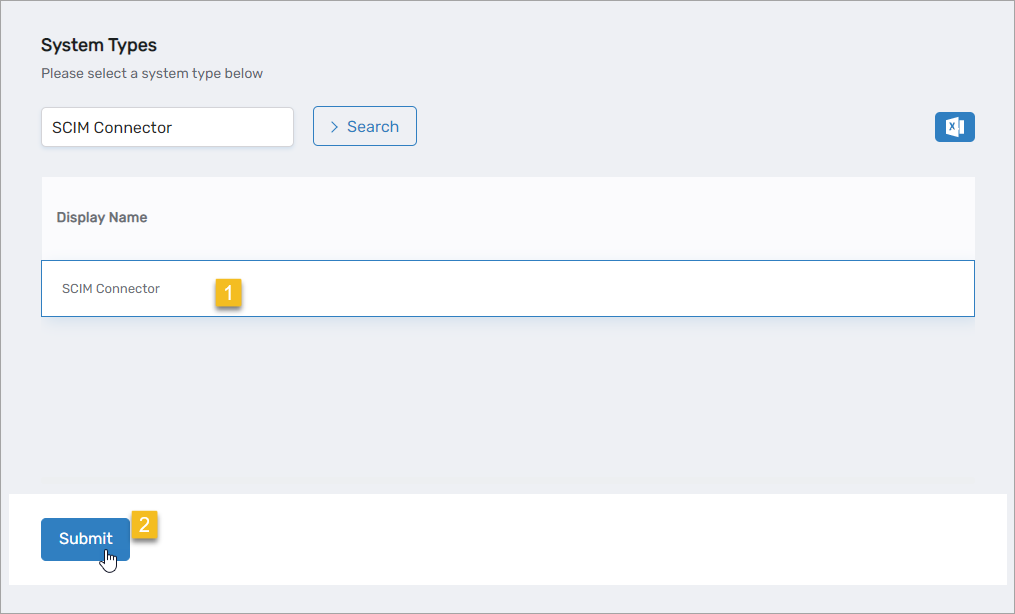
Task: Click the Display Name column header
Action: click(x=102, y=217)
